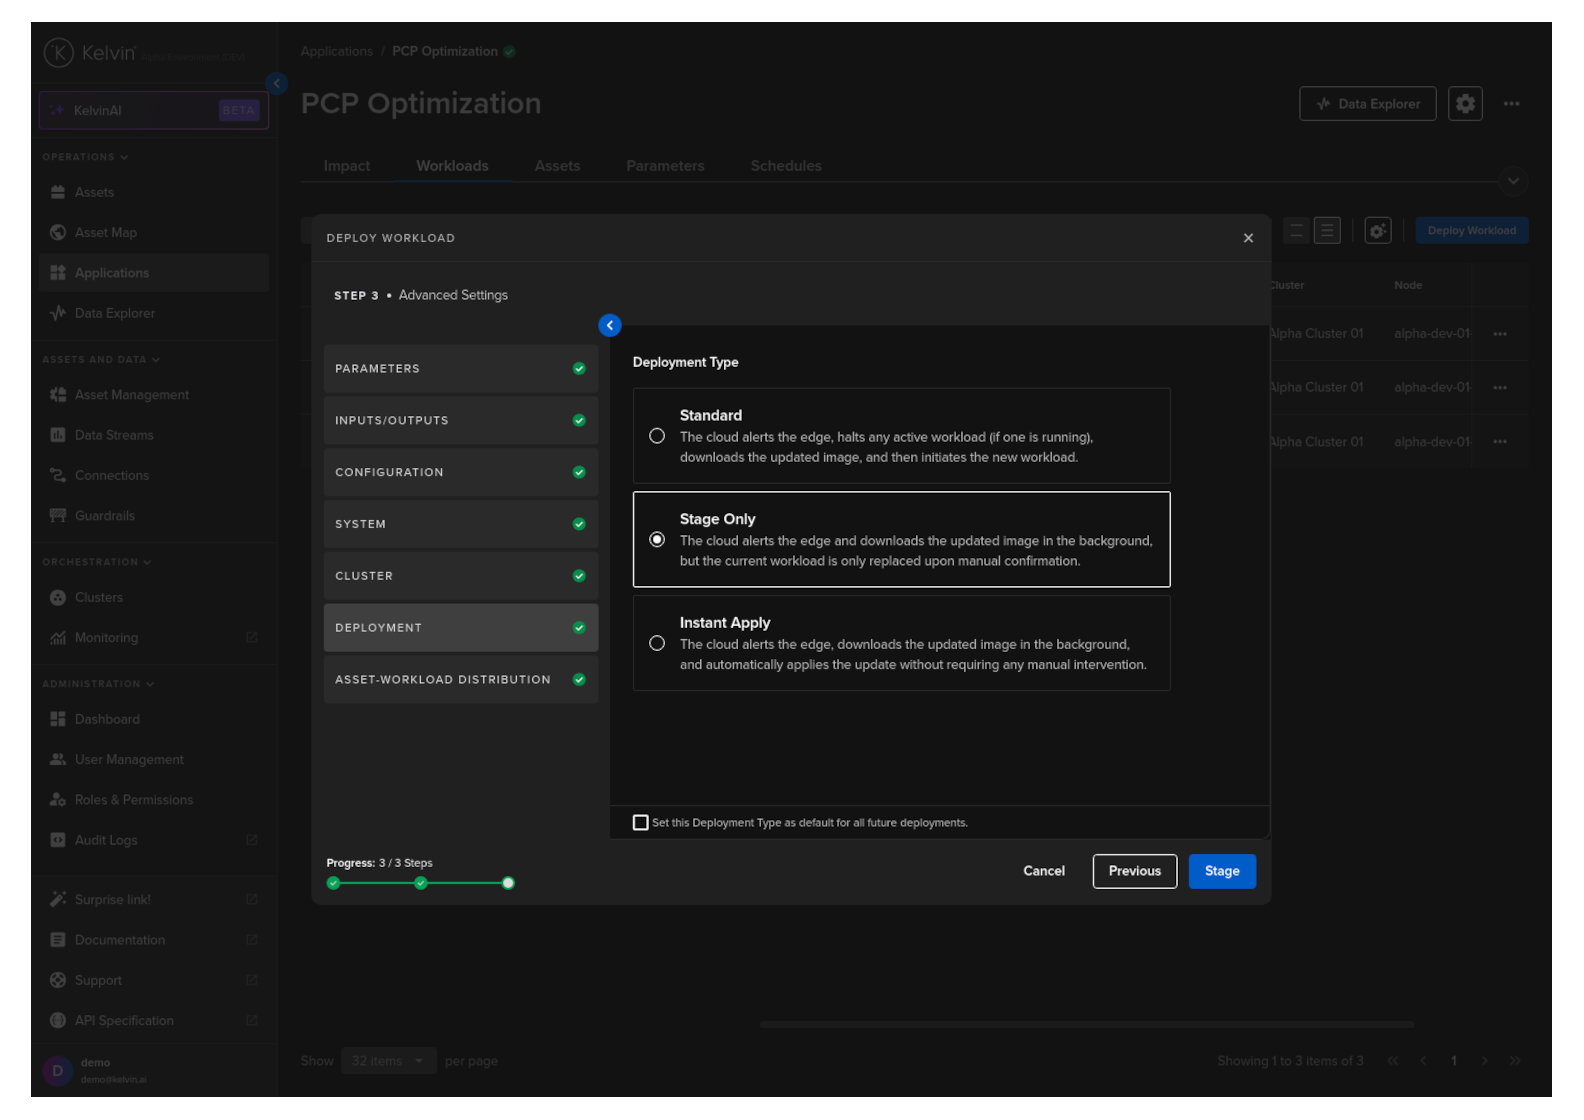Collapse the left sidebar with chevron button

[277, 84]
